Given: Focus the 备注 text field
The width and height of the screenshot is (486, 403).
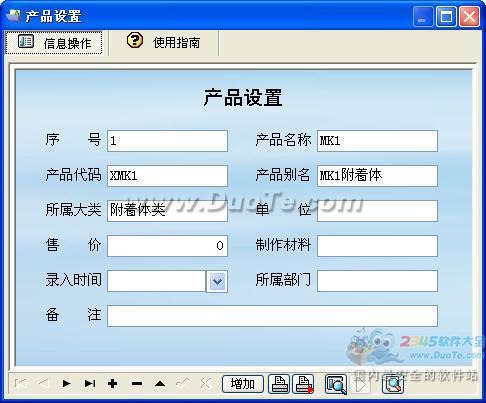Looking at the screenshot, I should coord(272,316).
